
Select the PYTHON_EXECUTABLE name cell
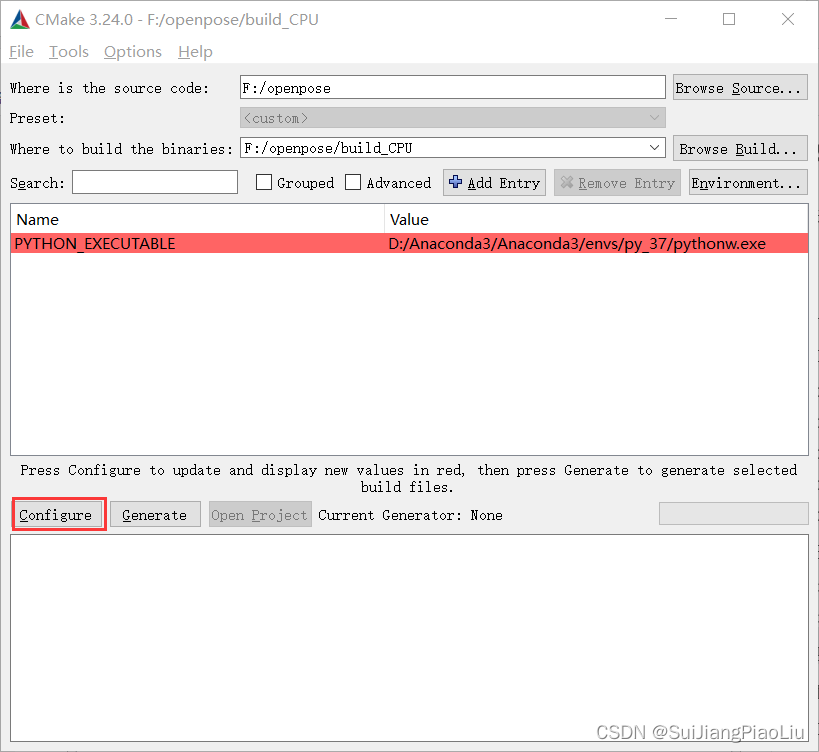coord(197,243)
